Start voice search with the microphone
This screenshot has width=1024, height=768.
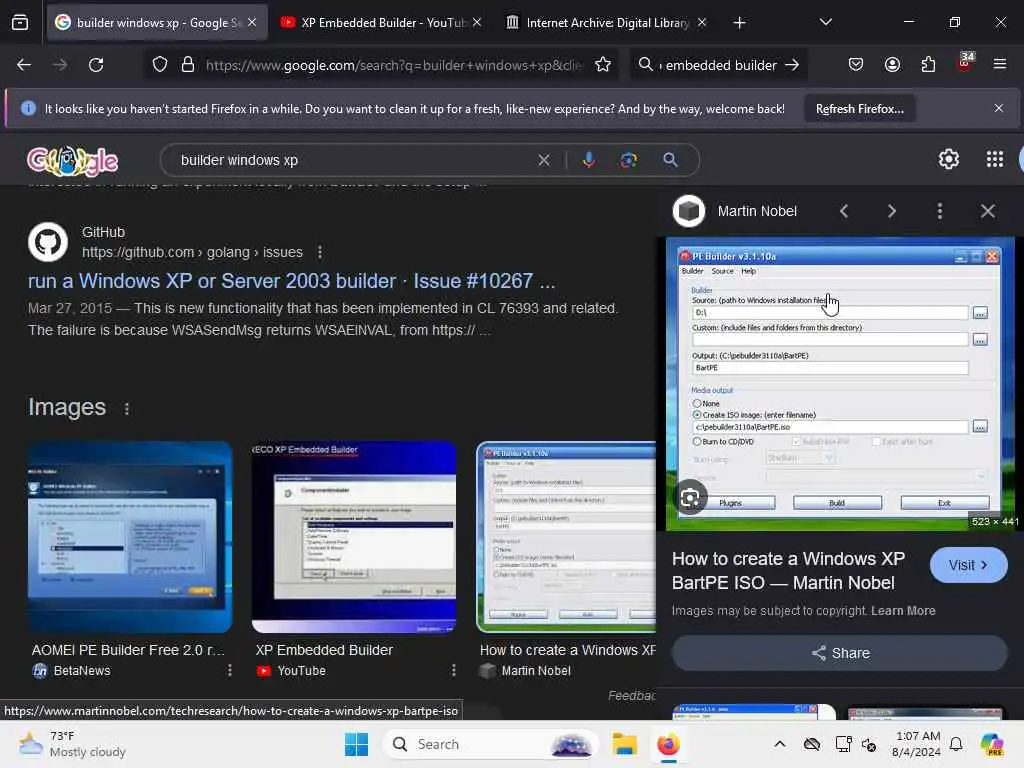click(x=588, y=160)
